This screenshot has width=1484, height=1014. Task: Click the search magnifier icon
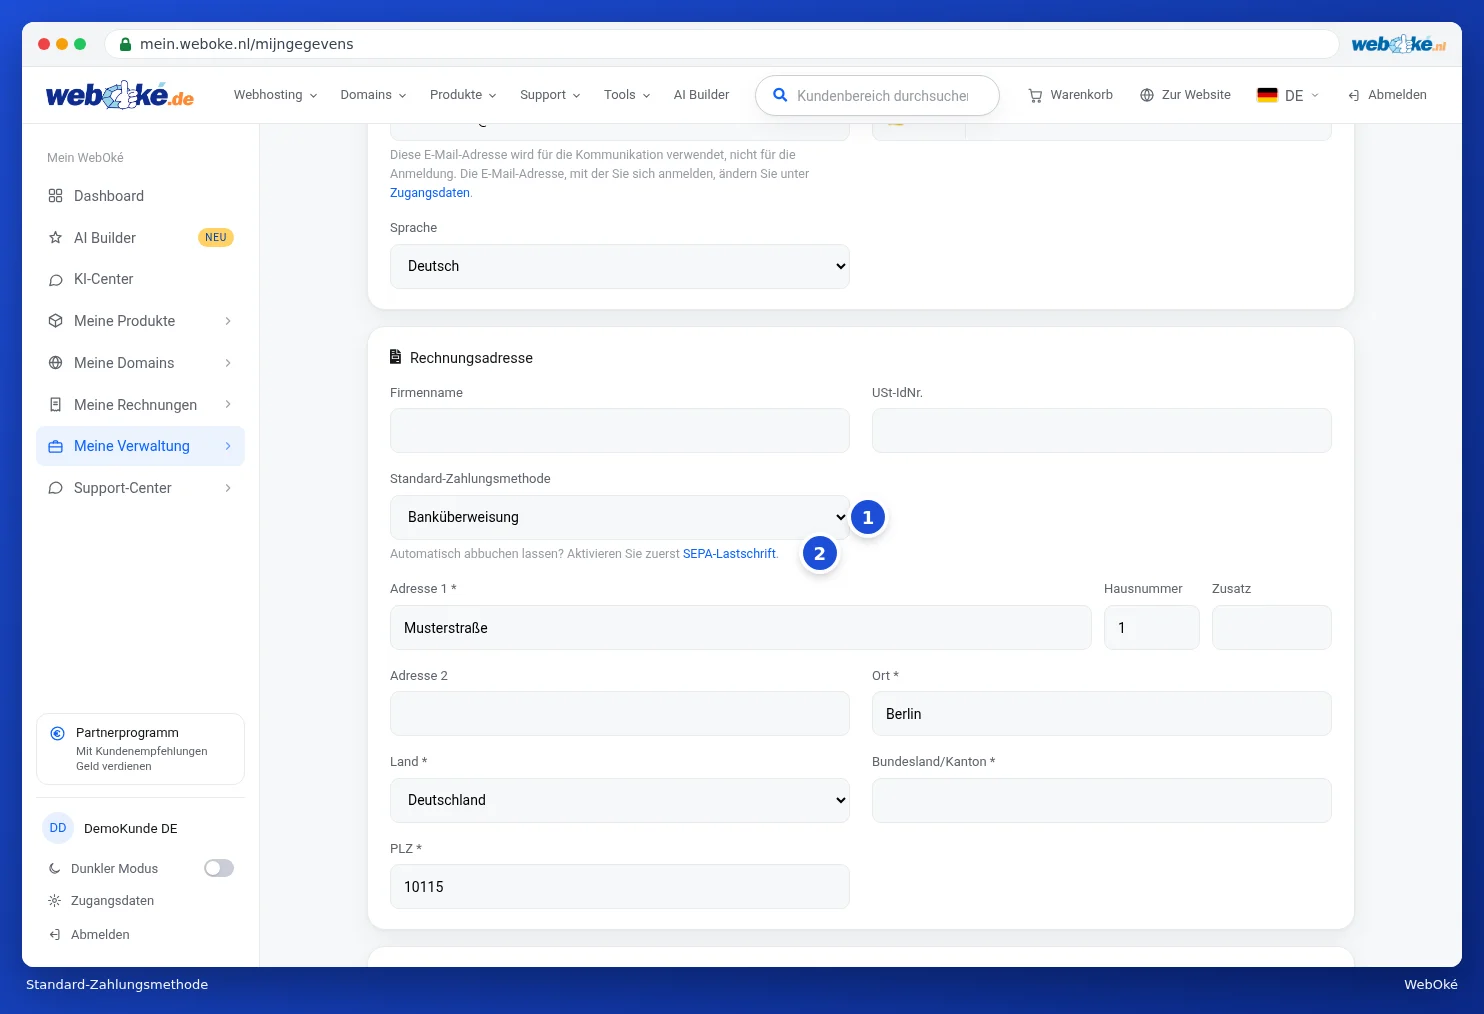tap(780, 96)
